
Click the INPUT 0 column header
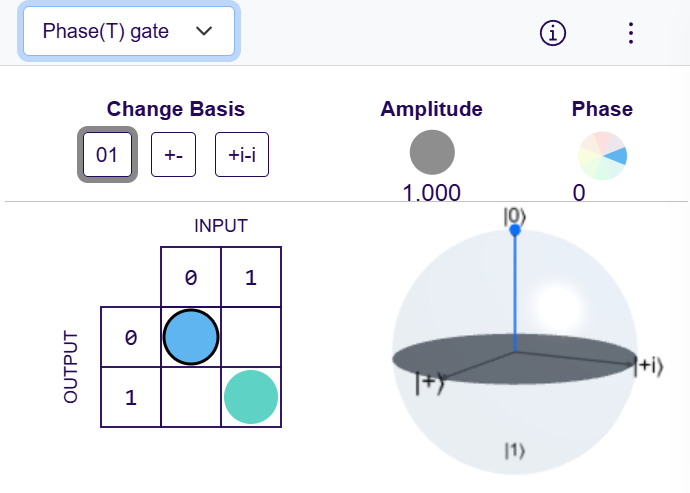tap(190, 278)
